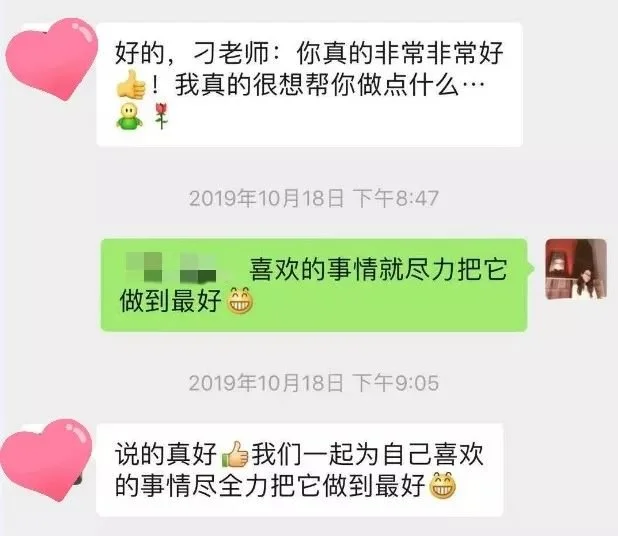
Task: Tap text 我们一起为自己喜欢 in last message
Action: pos(367,454)
